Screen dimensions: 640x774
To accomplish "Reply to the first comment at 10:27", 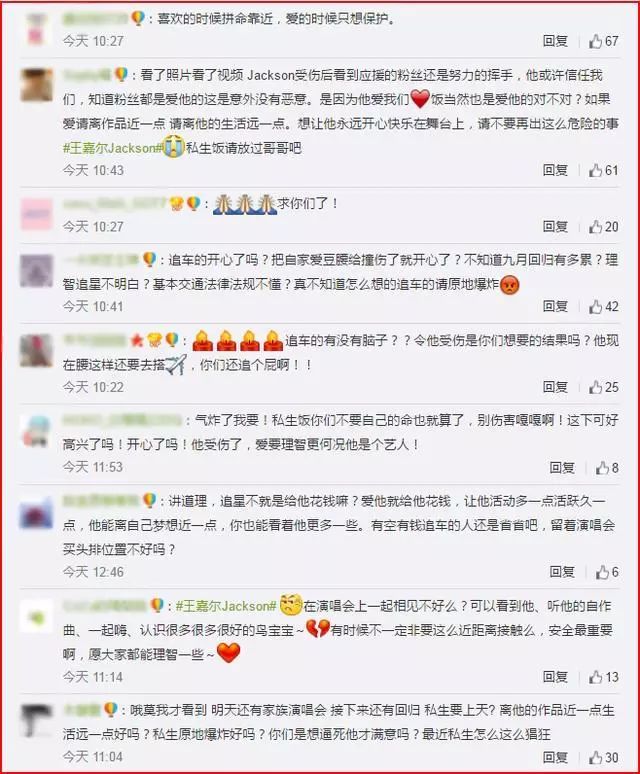I will coord(555,41).
